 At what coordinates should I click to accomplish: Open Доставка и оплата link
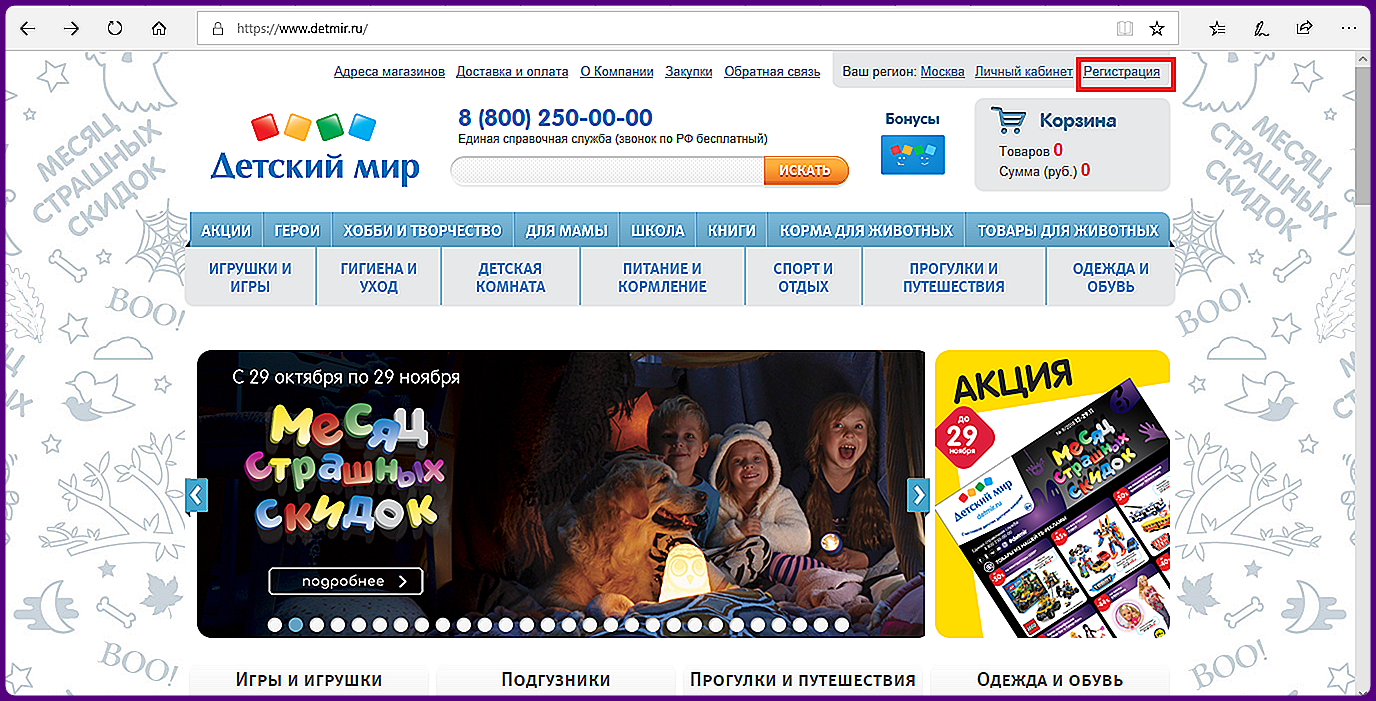tap(512, 72)
